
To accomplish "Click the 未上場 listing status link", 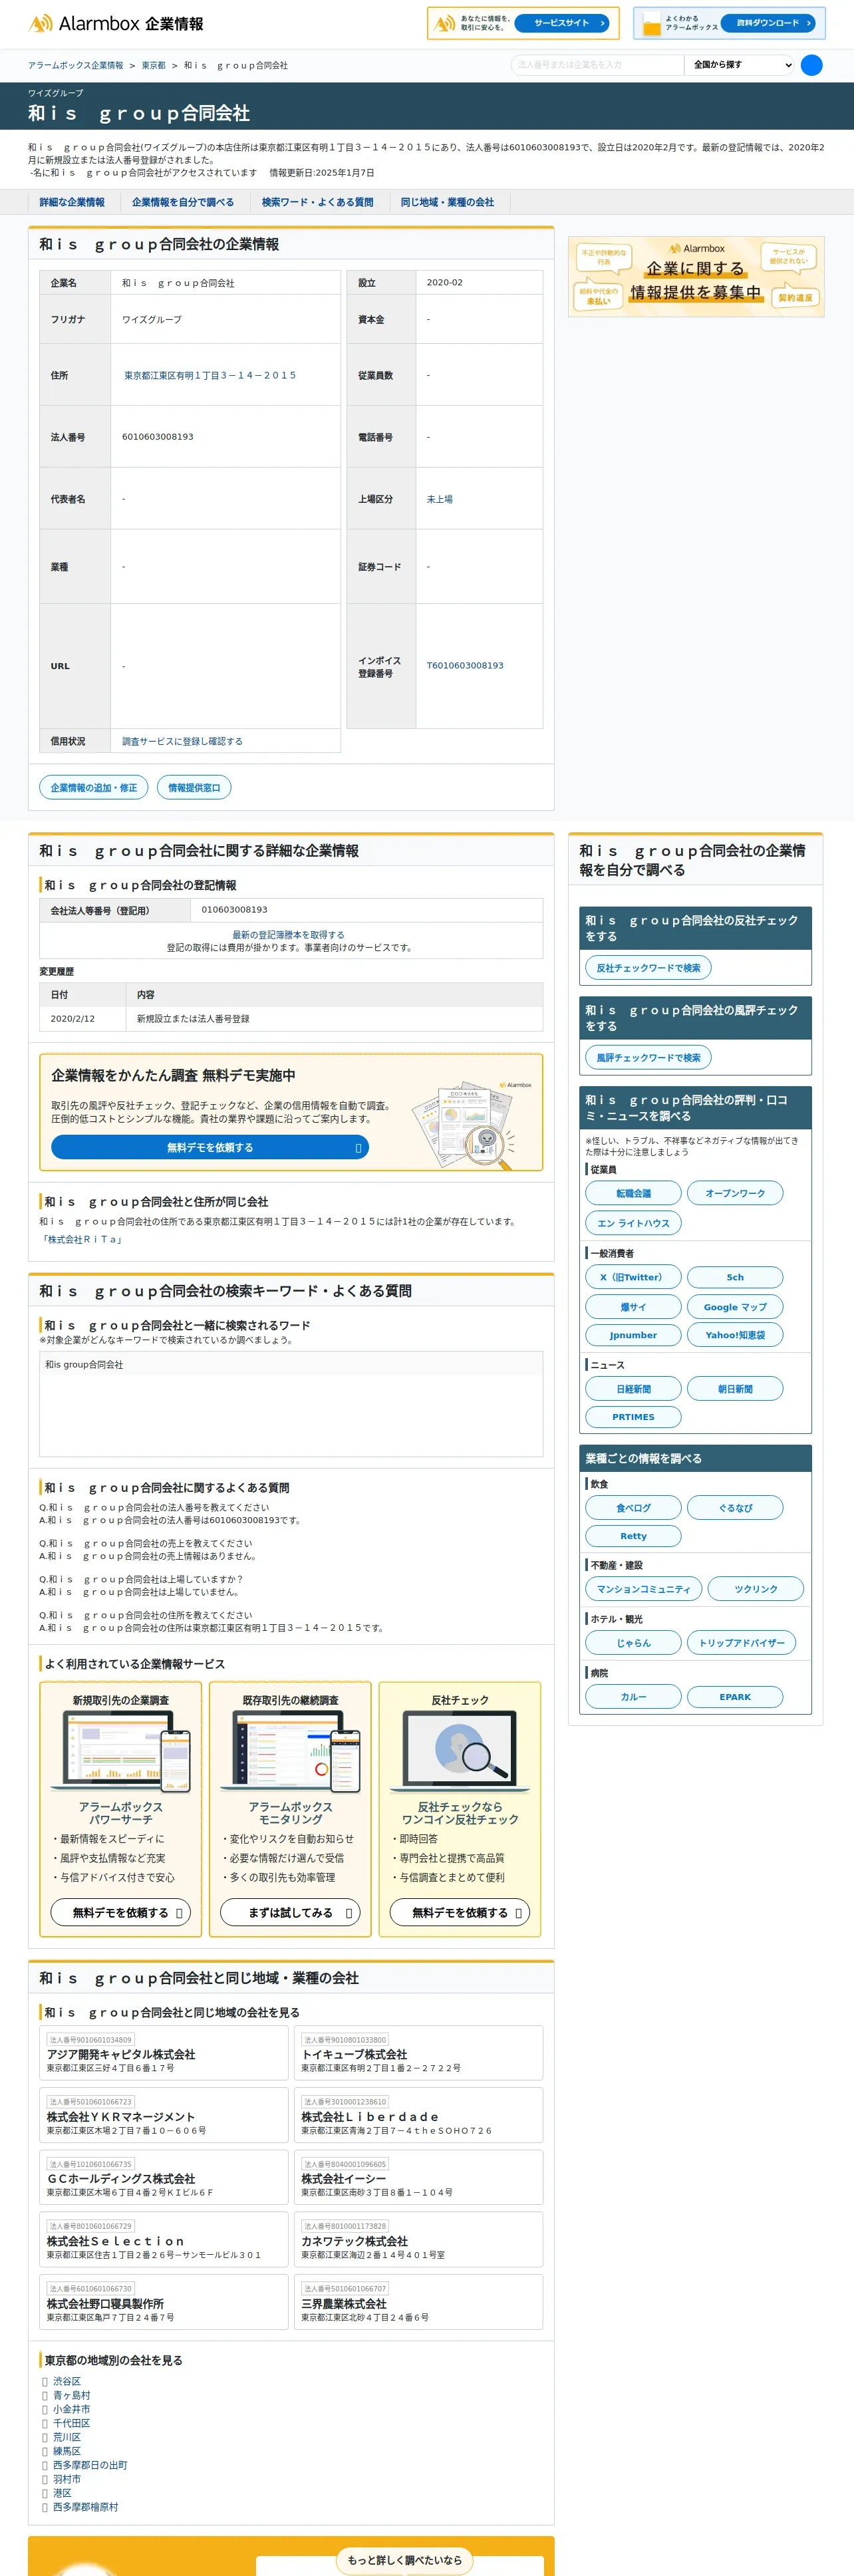I will point(440,499).
